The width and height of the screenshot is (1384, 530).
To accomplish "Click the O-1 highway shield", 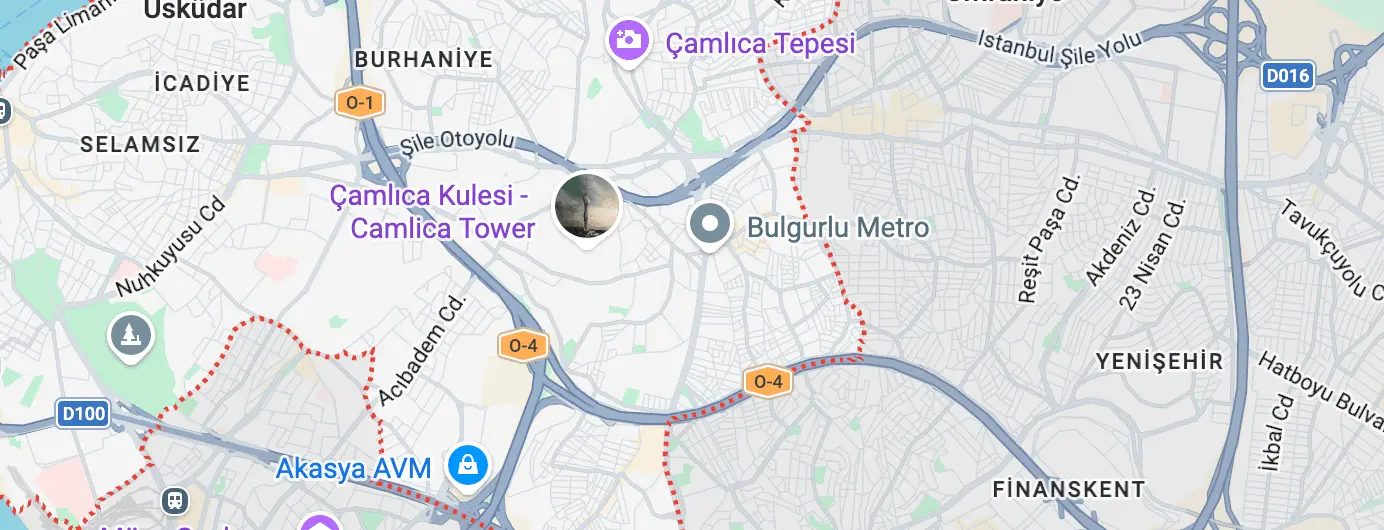I will tap(359, 102).
